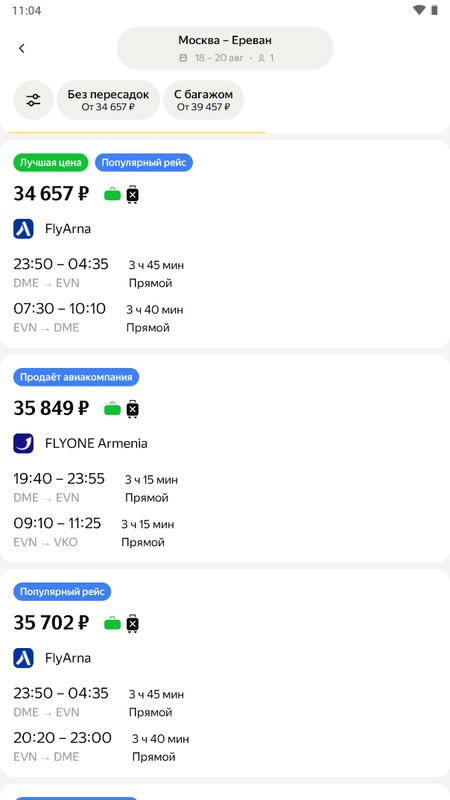Viewport: 450px width, 800px height.
Task: Open the filters sliders icon
Action: tap(33, 100)
